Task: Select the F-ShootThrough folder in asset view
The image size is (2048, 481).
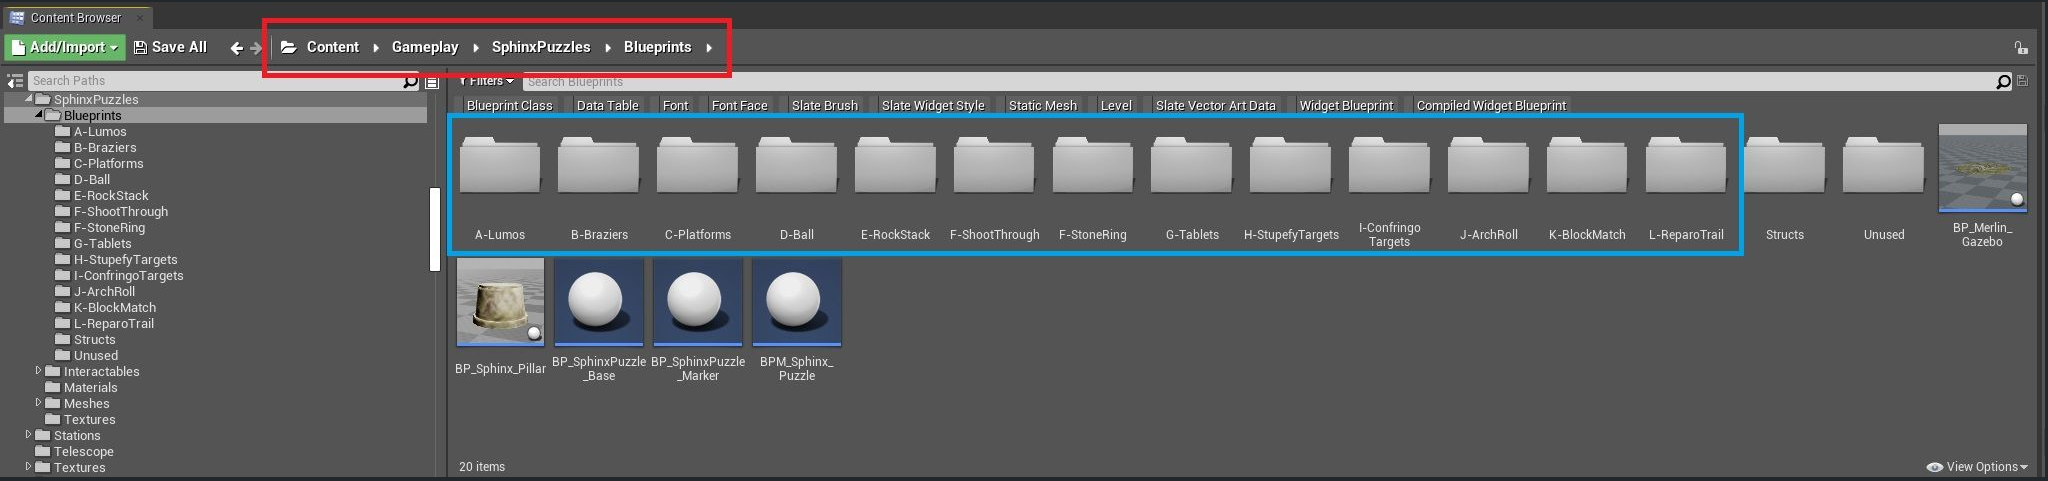Action: (x=994, y=166)
